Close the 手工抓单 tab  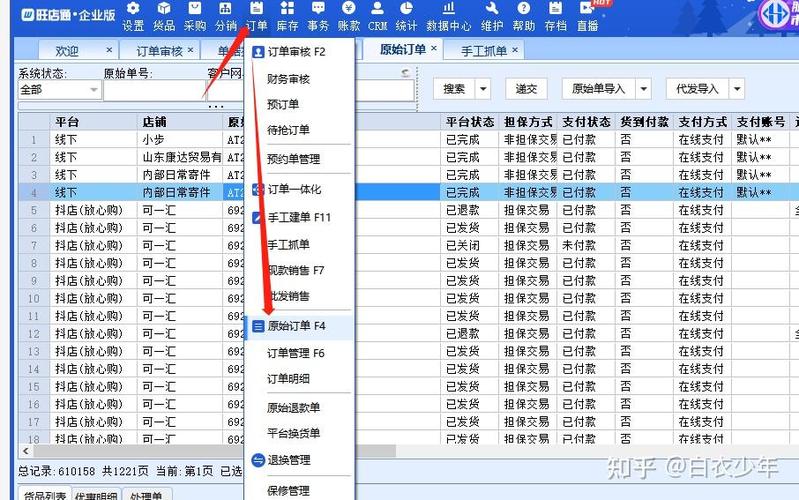[x=515, y=50]
